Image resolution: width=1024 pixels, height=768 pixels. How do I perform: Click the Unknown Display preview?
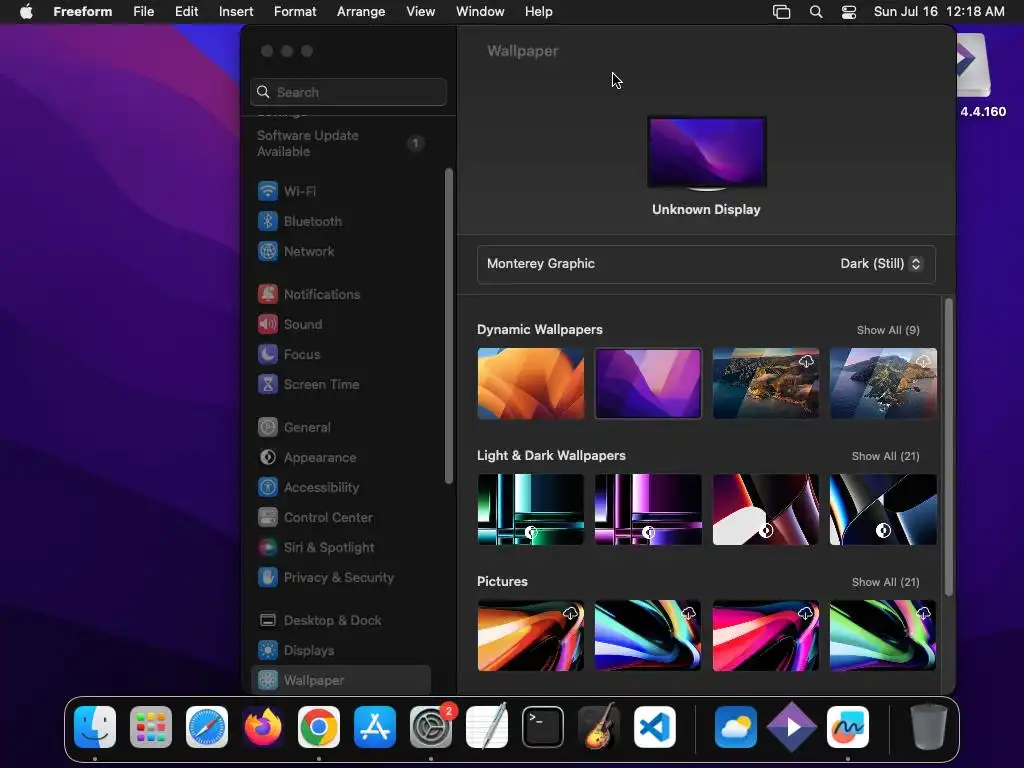click(707, 153)
